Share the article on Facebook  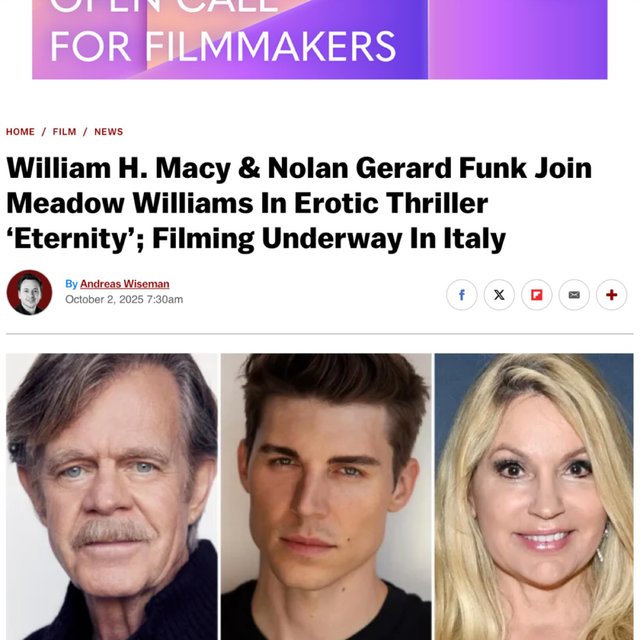[462, 295]
